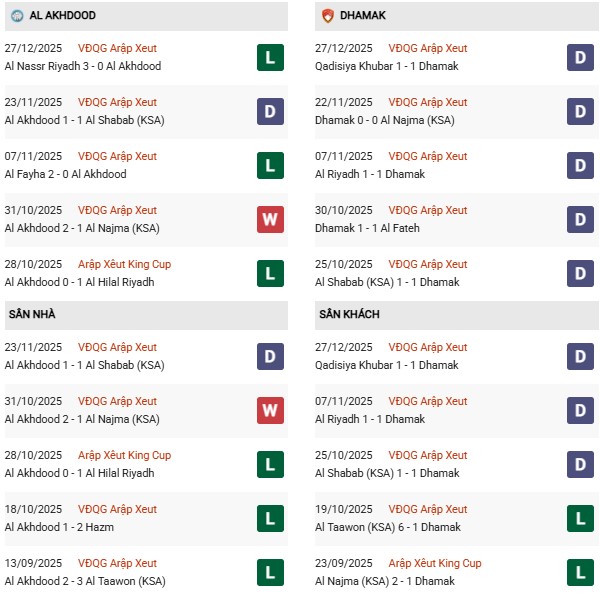The height and width of the screenshot is (594, 600).
Task: Open the VĐQG Arập Xeut link dated 13/09/2025
Action: 117,563
